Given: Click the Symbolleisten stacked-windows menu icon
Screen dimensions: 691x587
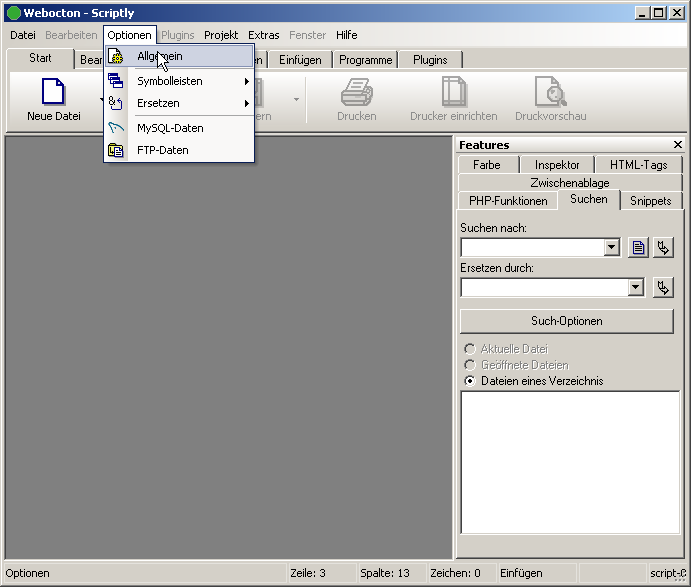Looking at the screenshot, I should (x=115, y=81).
